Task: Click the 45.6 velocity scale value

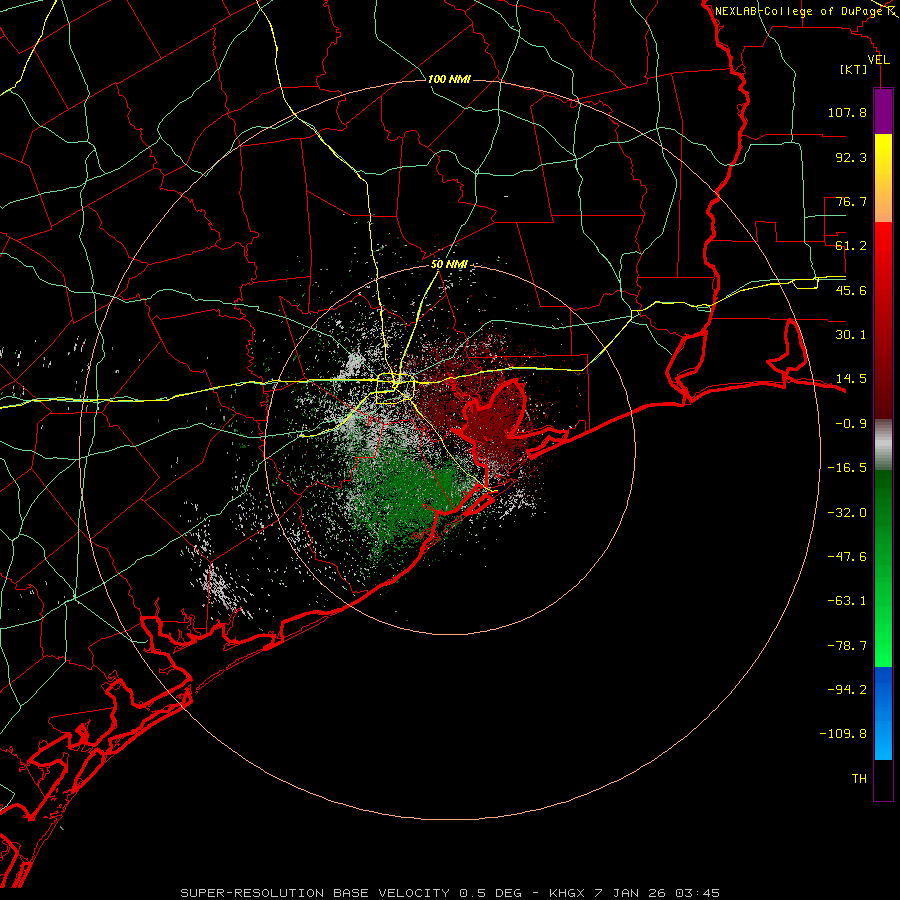Action: click(x=851, y=290)
